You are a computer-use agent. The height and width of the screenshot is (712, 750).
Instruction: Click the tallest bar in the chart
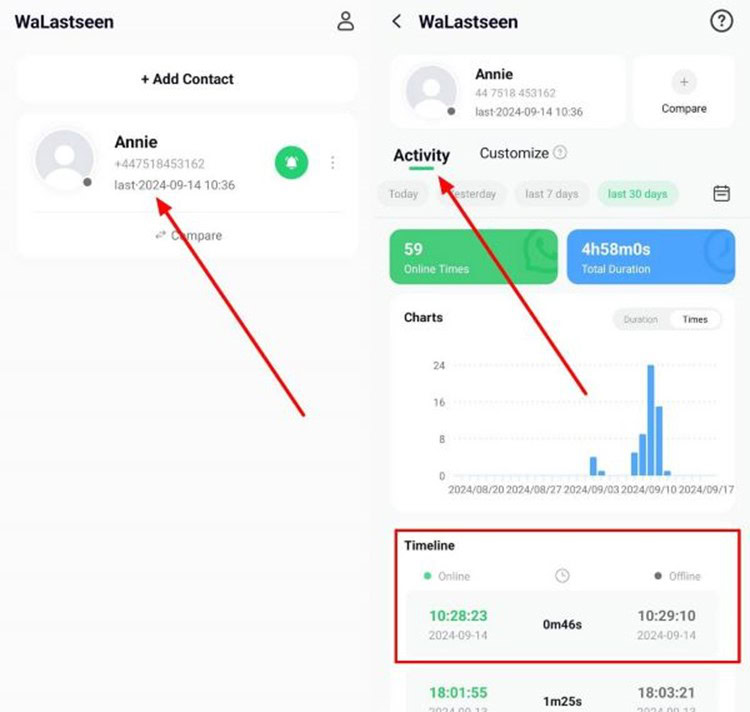coord(651,420)
